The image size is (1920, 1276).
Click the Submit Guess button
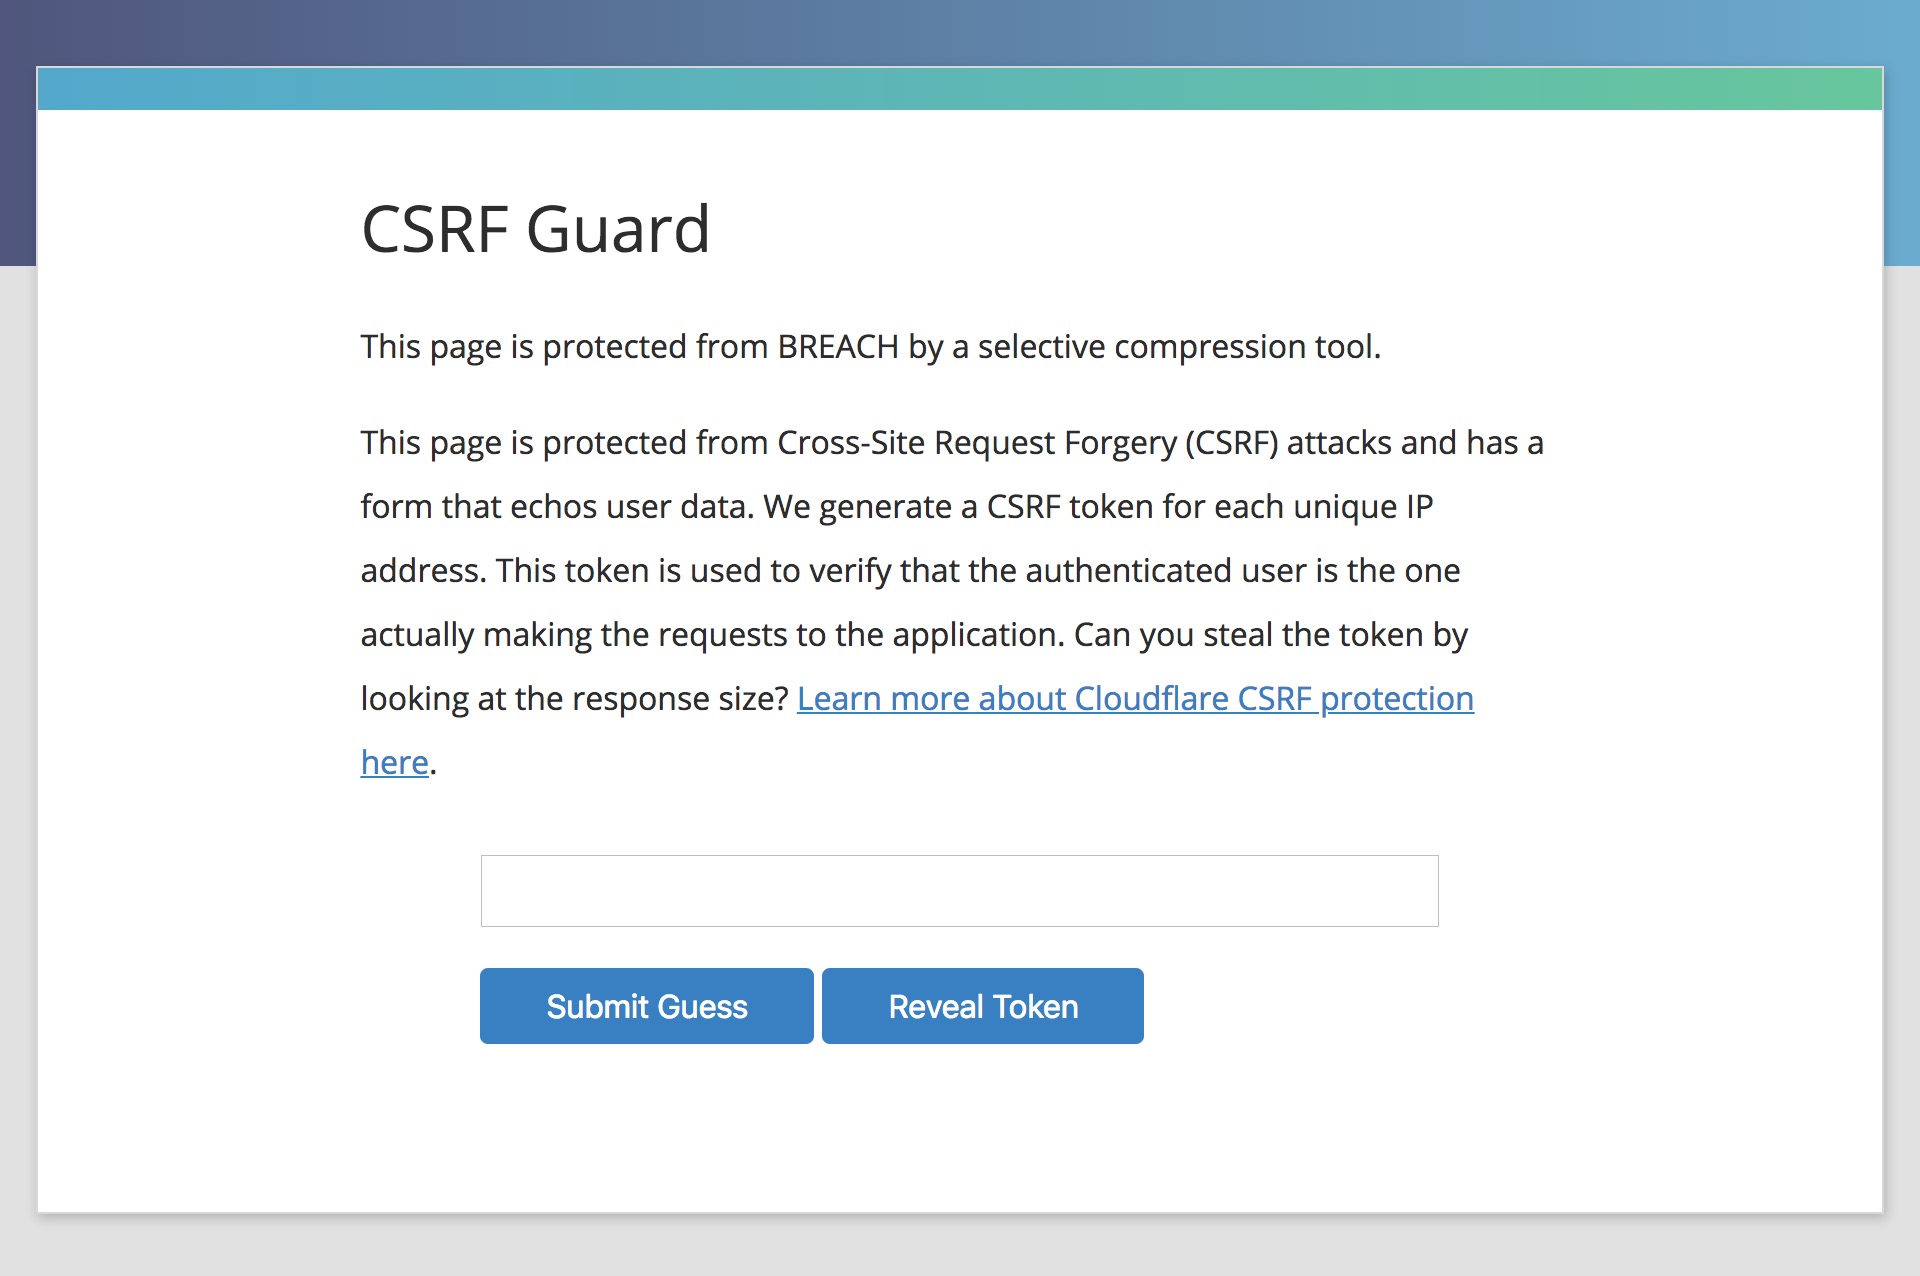tap(647, 1006)
